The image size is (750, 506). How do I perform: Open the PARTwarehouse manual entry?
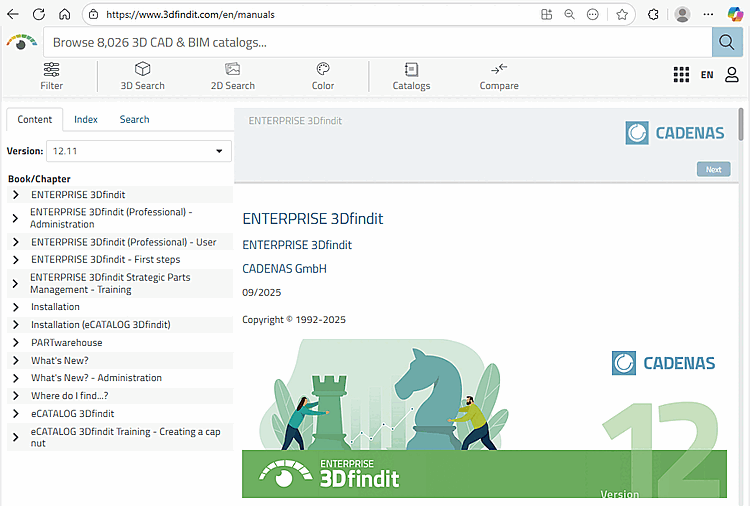66,342
